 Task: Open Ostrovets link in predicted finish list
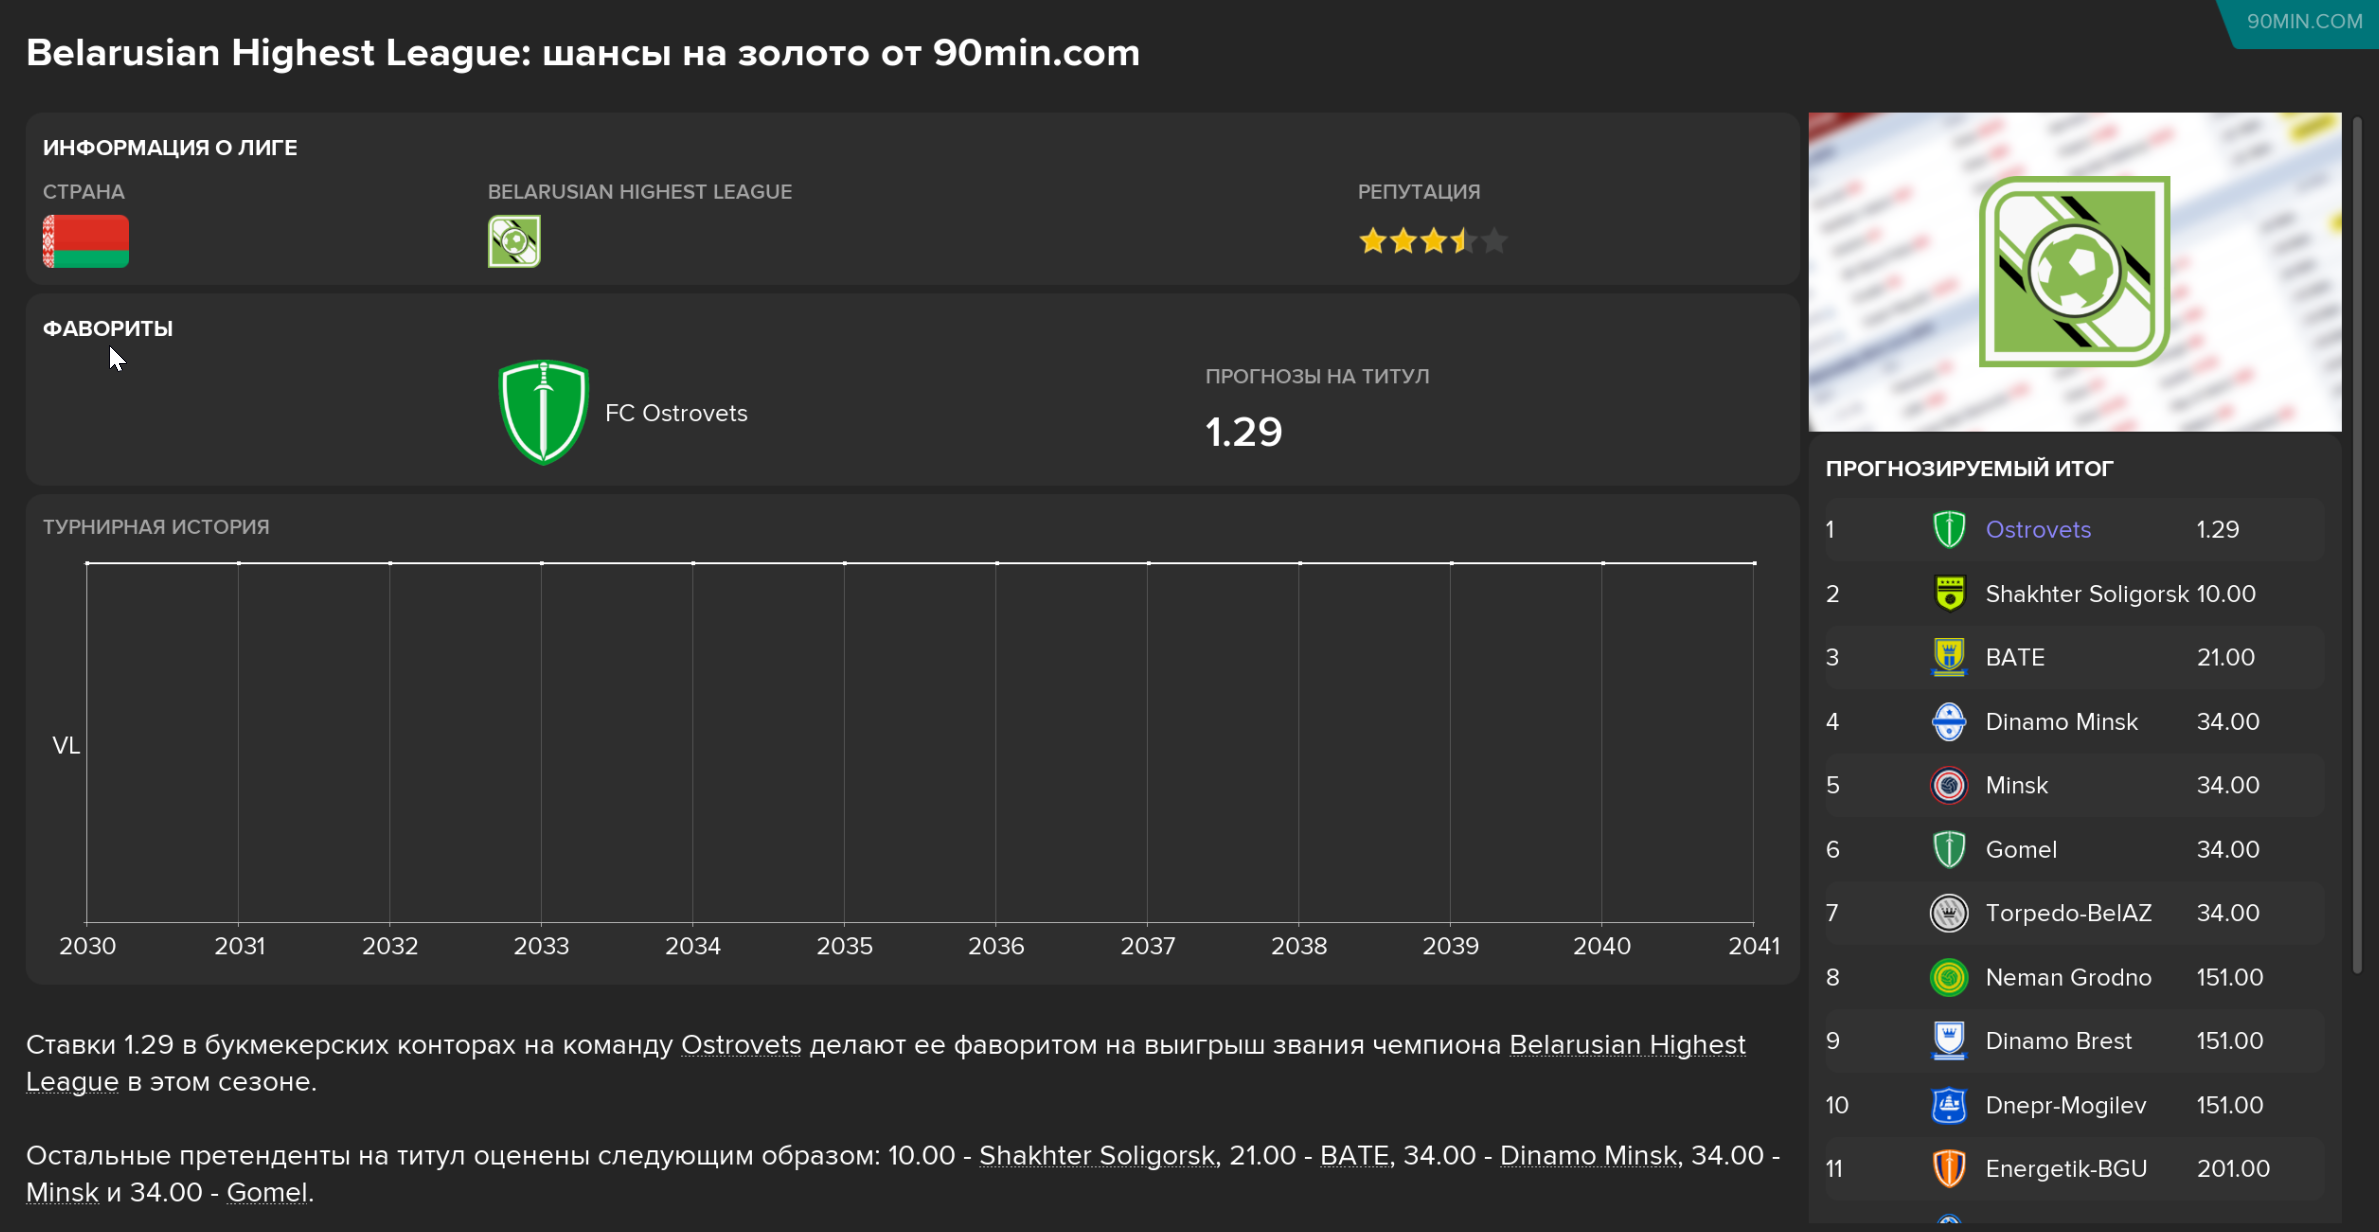2038,530
